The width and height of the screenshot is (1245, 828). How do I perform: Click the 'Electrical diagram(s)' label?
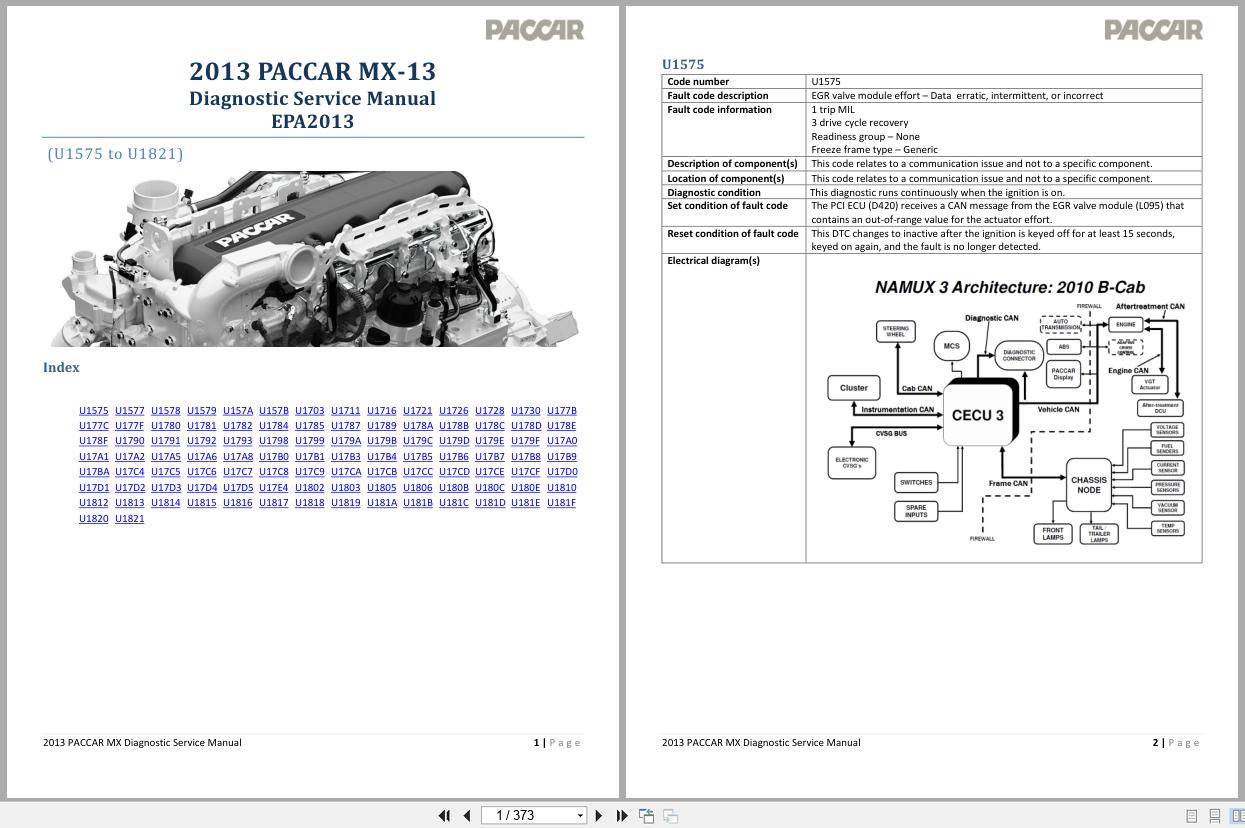(x=714, y=260)
